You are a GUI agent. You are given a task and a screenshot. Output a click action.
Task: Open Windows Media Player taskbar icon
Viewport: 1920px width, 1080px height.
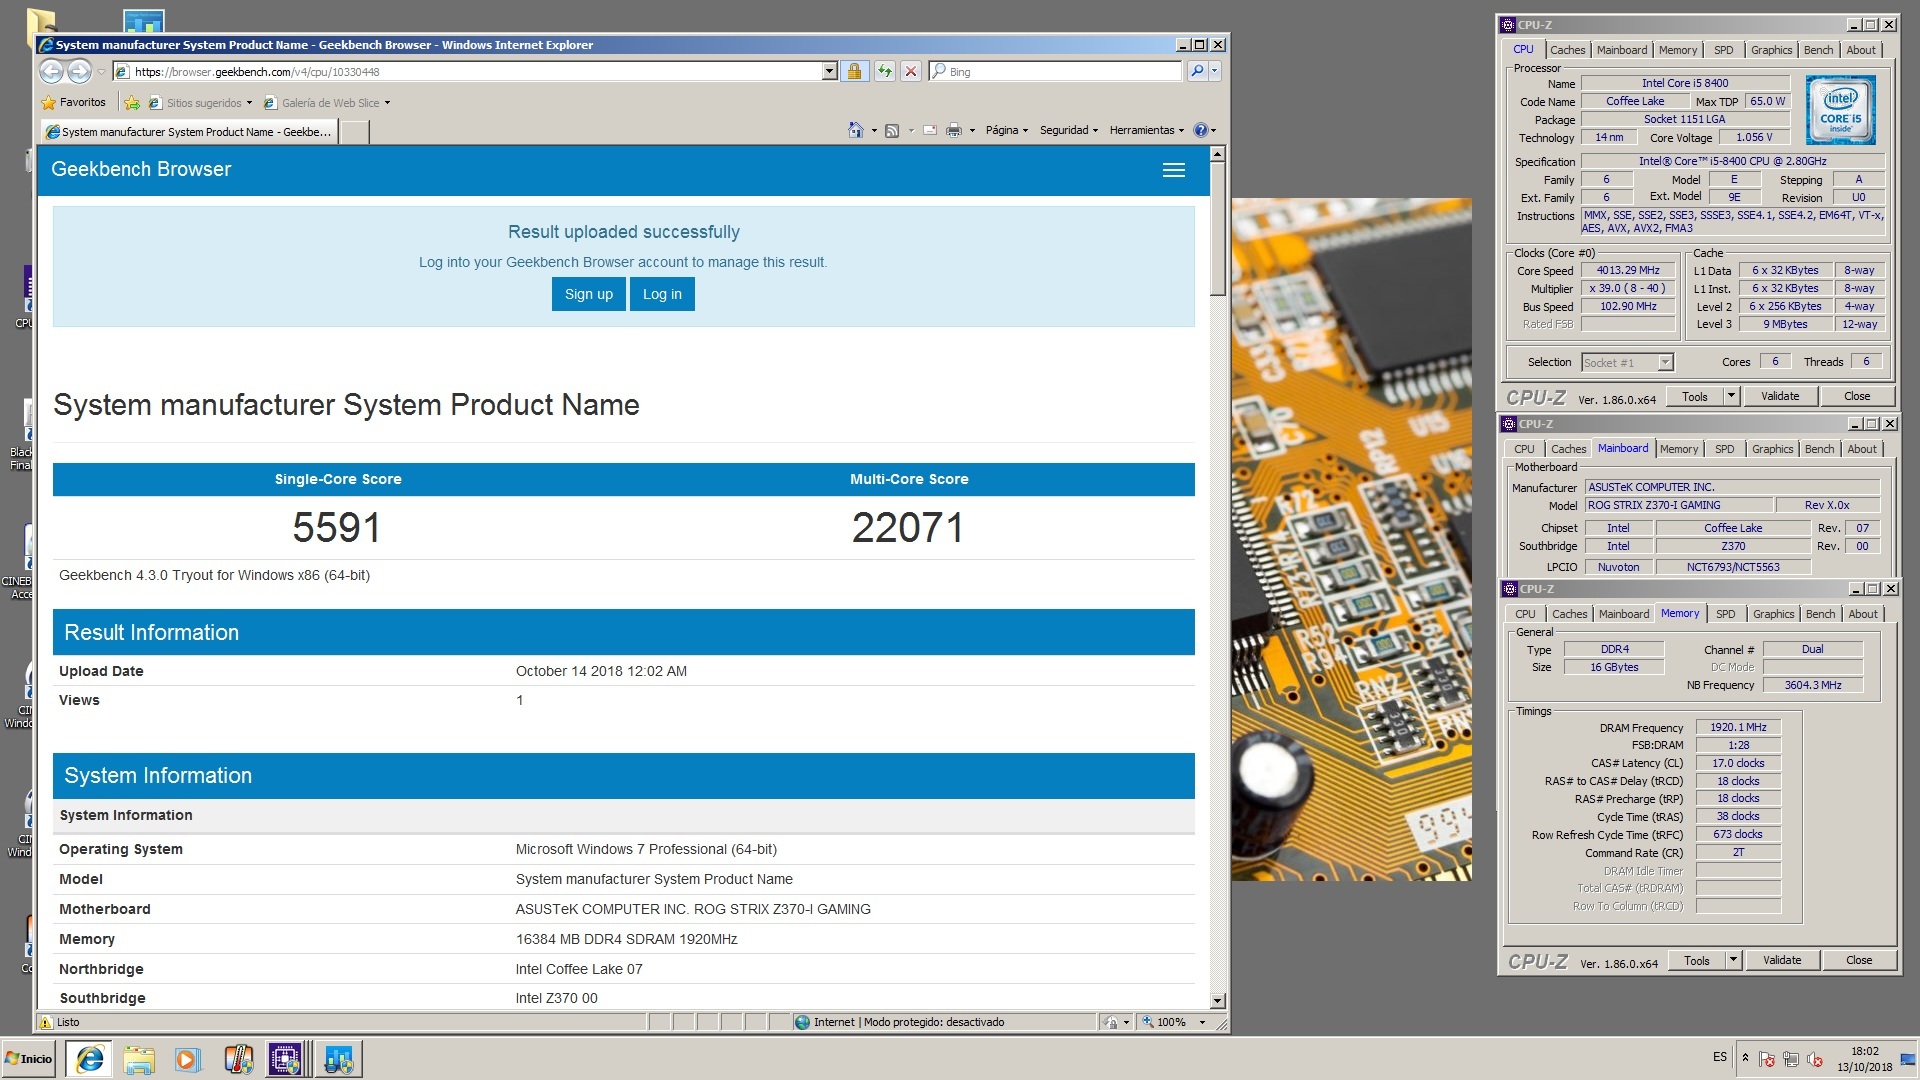point(188,1058)
